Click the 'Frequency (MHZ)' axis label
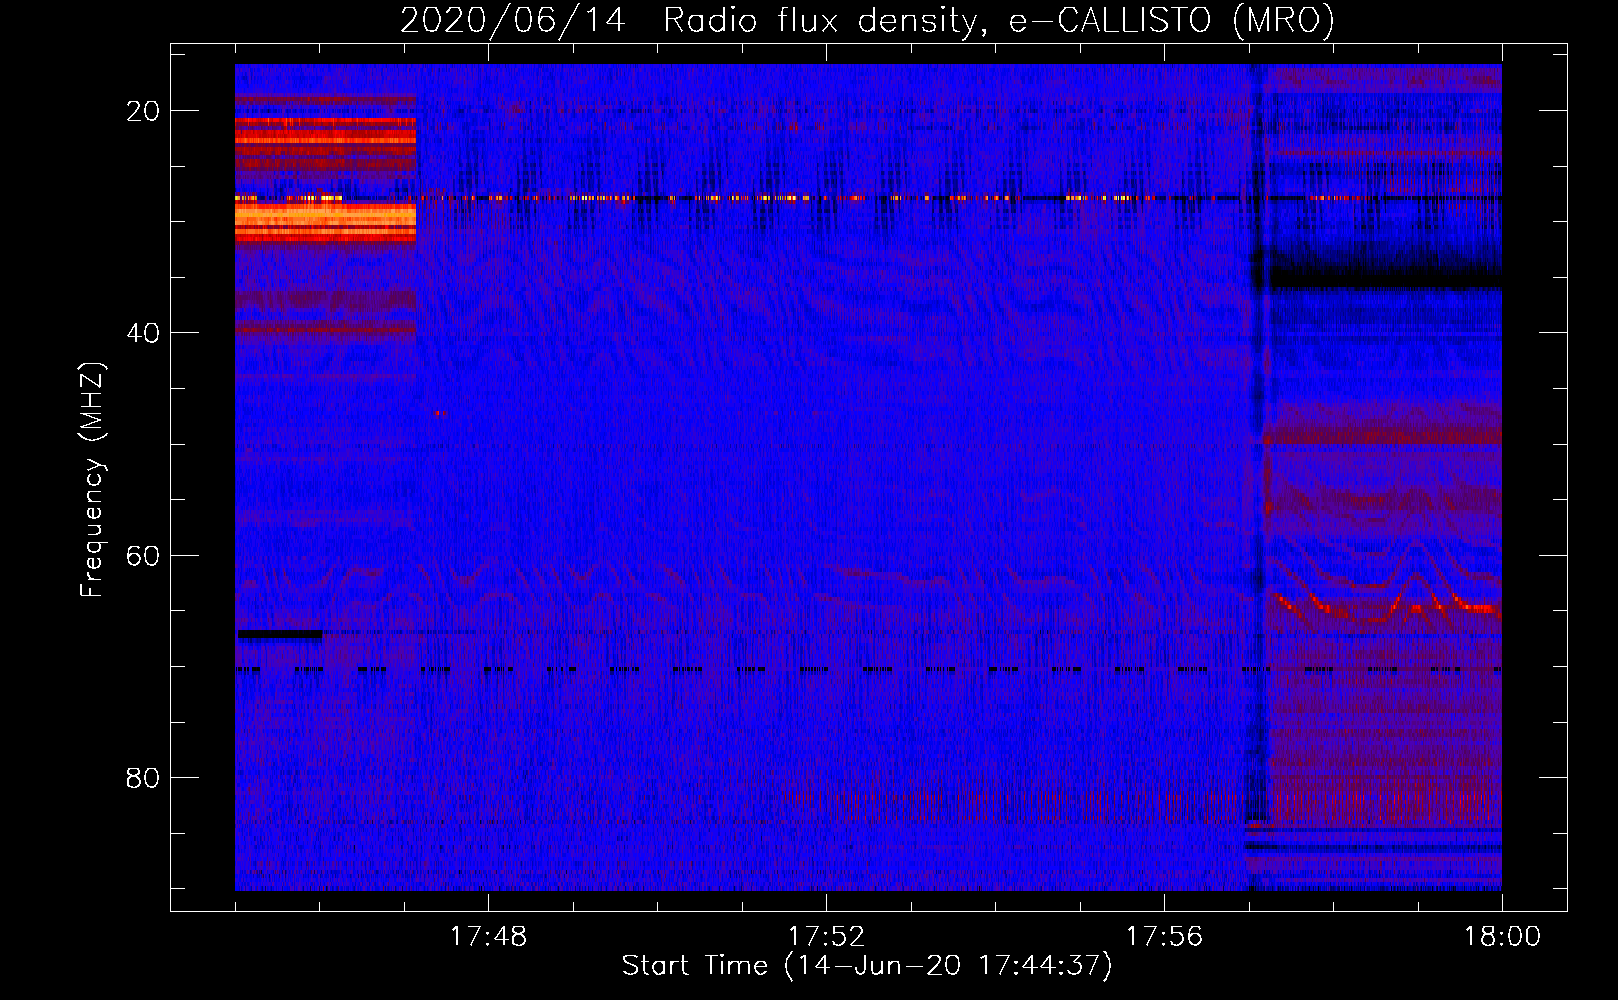Viewport: 1618px width, 1000px height. [x=92, y=480]
